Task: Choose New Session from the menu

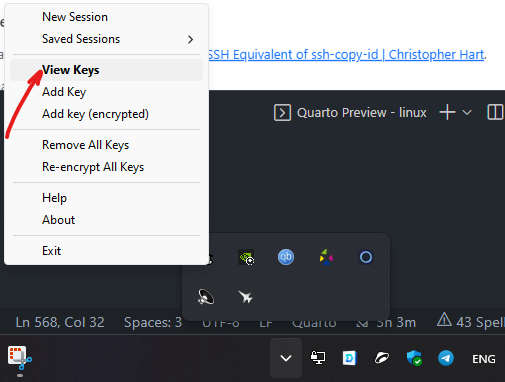Action: [106, 17]
